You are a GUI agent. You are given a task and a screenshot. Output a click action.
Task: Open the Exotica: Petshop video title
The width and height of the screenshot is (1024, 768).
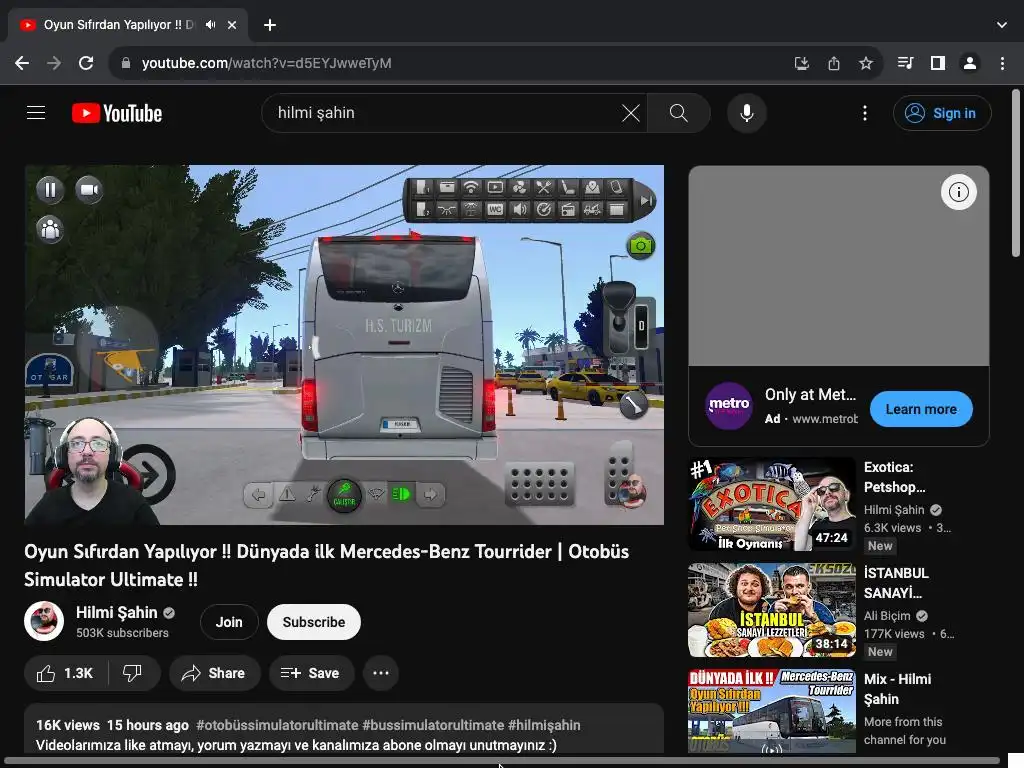coord(894,477)
